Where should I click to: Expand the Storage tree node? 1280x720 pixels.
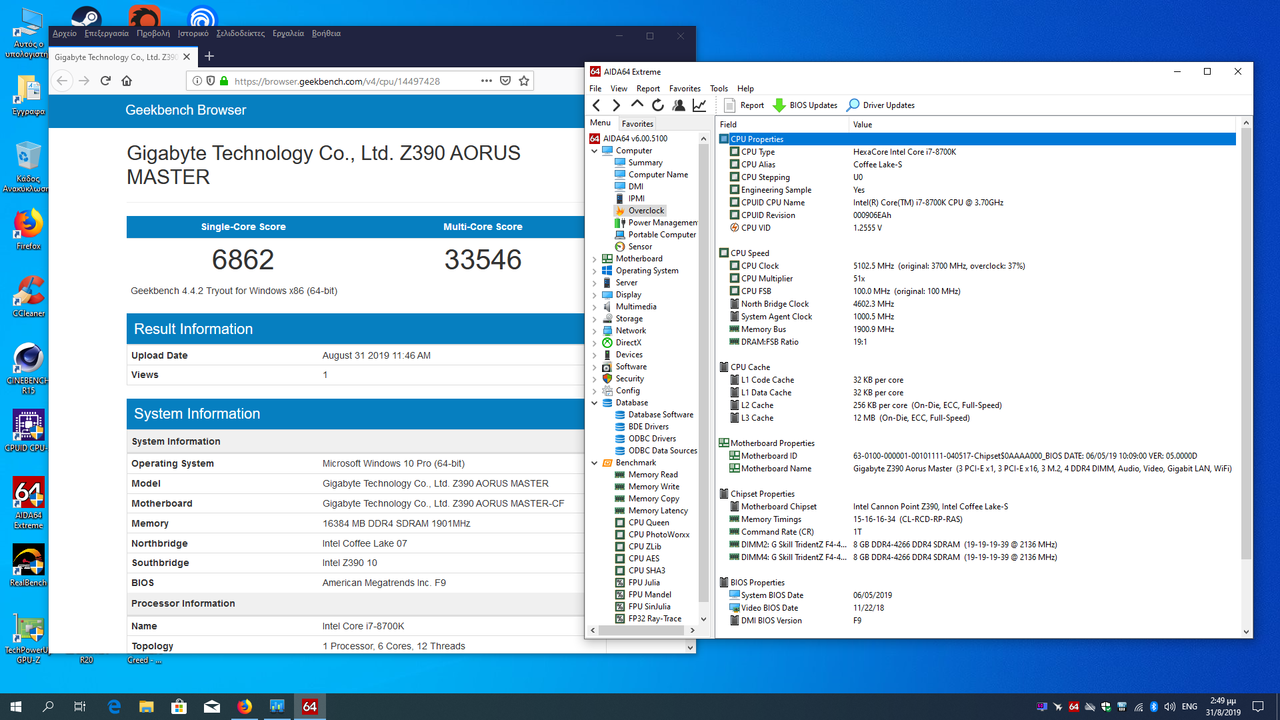(x=594, y=319)
